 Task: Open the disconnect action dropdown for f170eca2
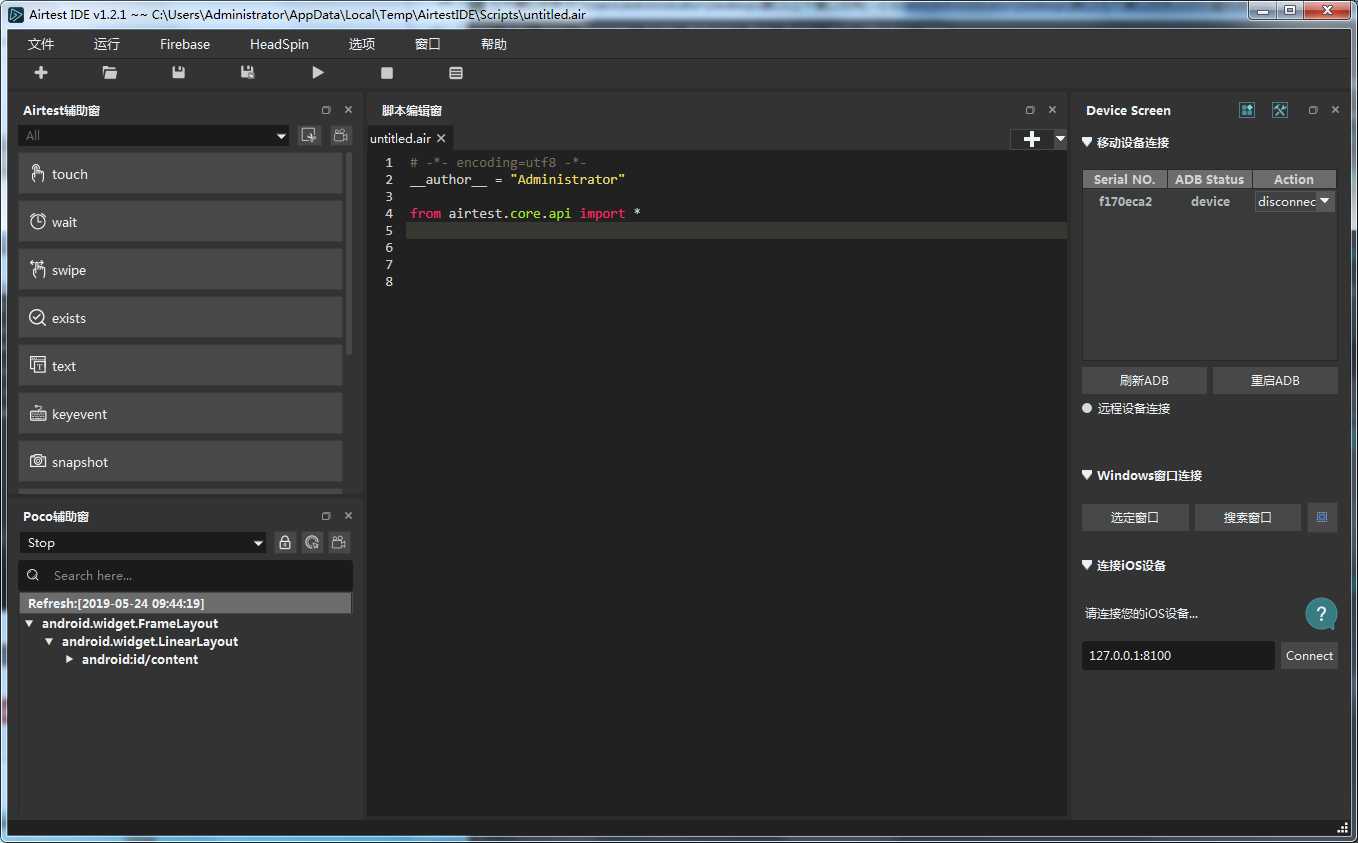pyautogui.click(x=1295, y=201)
